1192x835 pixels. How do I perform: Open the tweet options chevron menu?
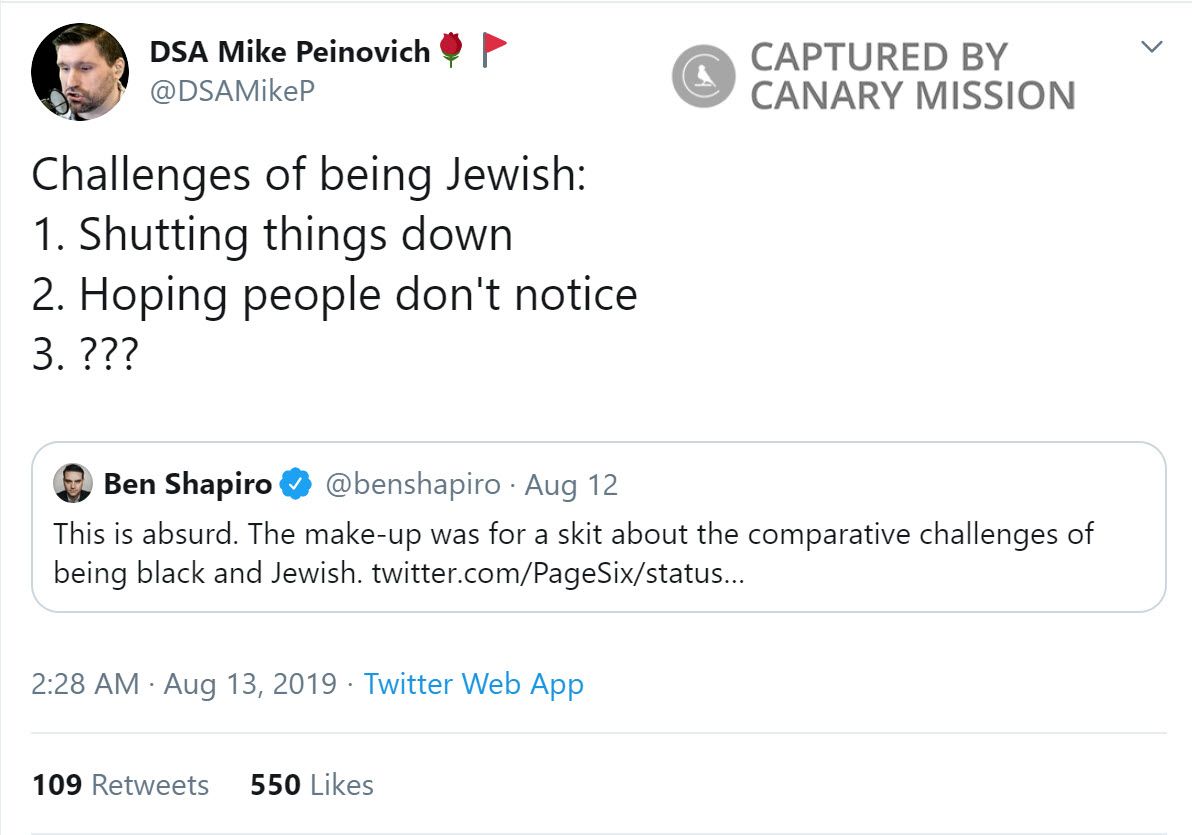point(1152,47)
